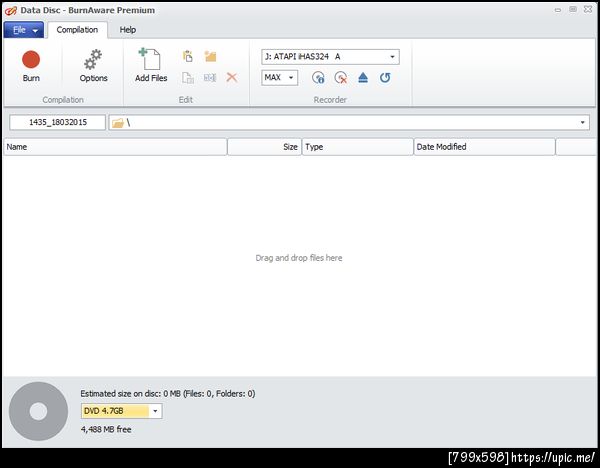Image resolution: width=600 pixels, height=468 pixels.
Task: Click the 'Drag and drop files here' text
Action: [299, 258]
